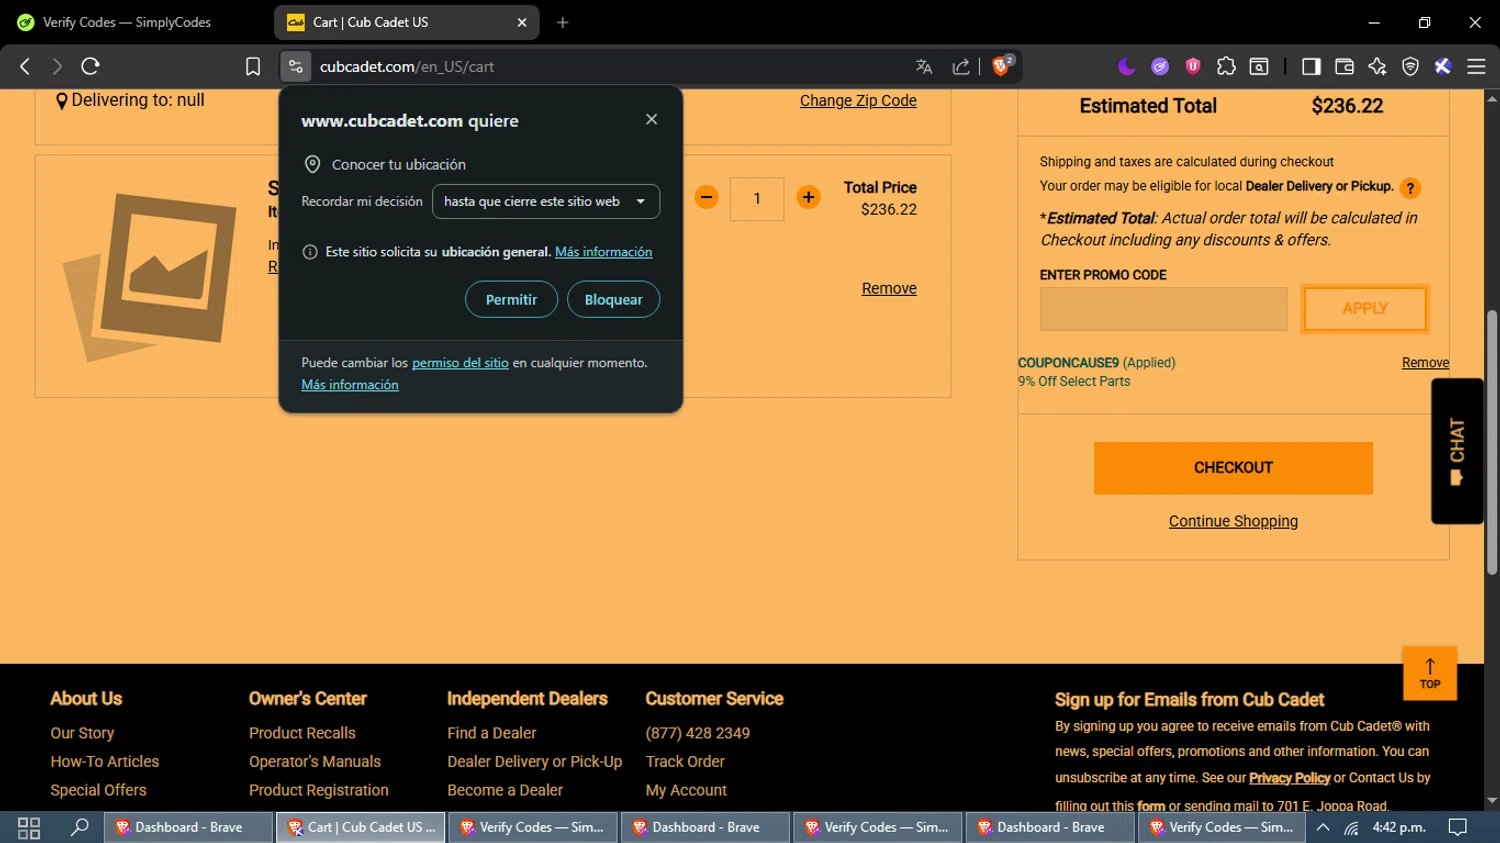Viewport: 1500px width, 843px height.
Task: Click the translate page icon
Action: pos(924,66)
